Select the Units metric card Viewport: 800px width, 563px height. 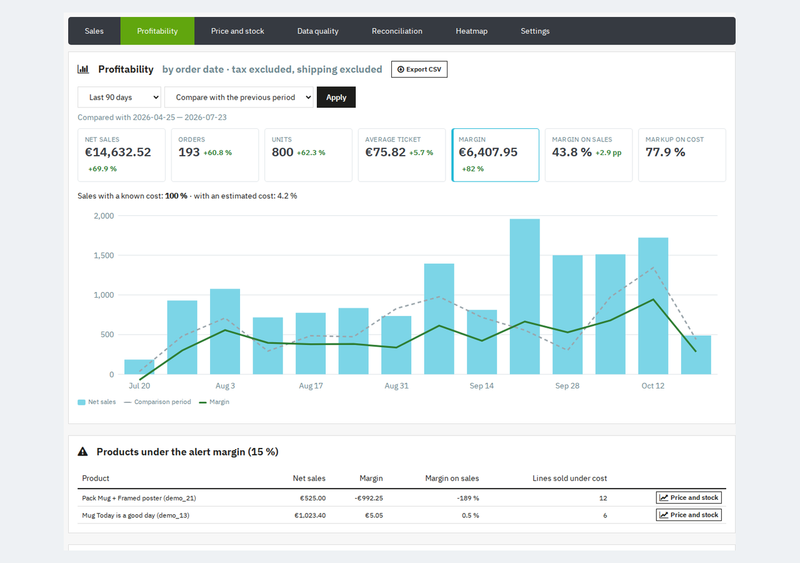pyautogui.click(x=308, y=155)
